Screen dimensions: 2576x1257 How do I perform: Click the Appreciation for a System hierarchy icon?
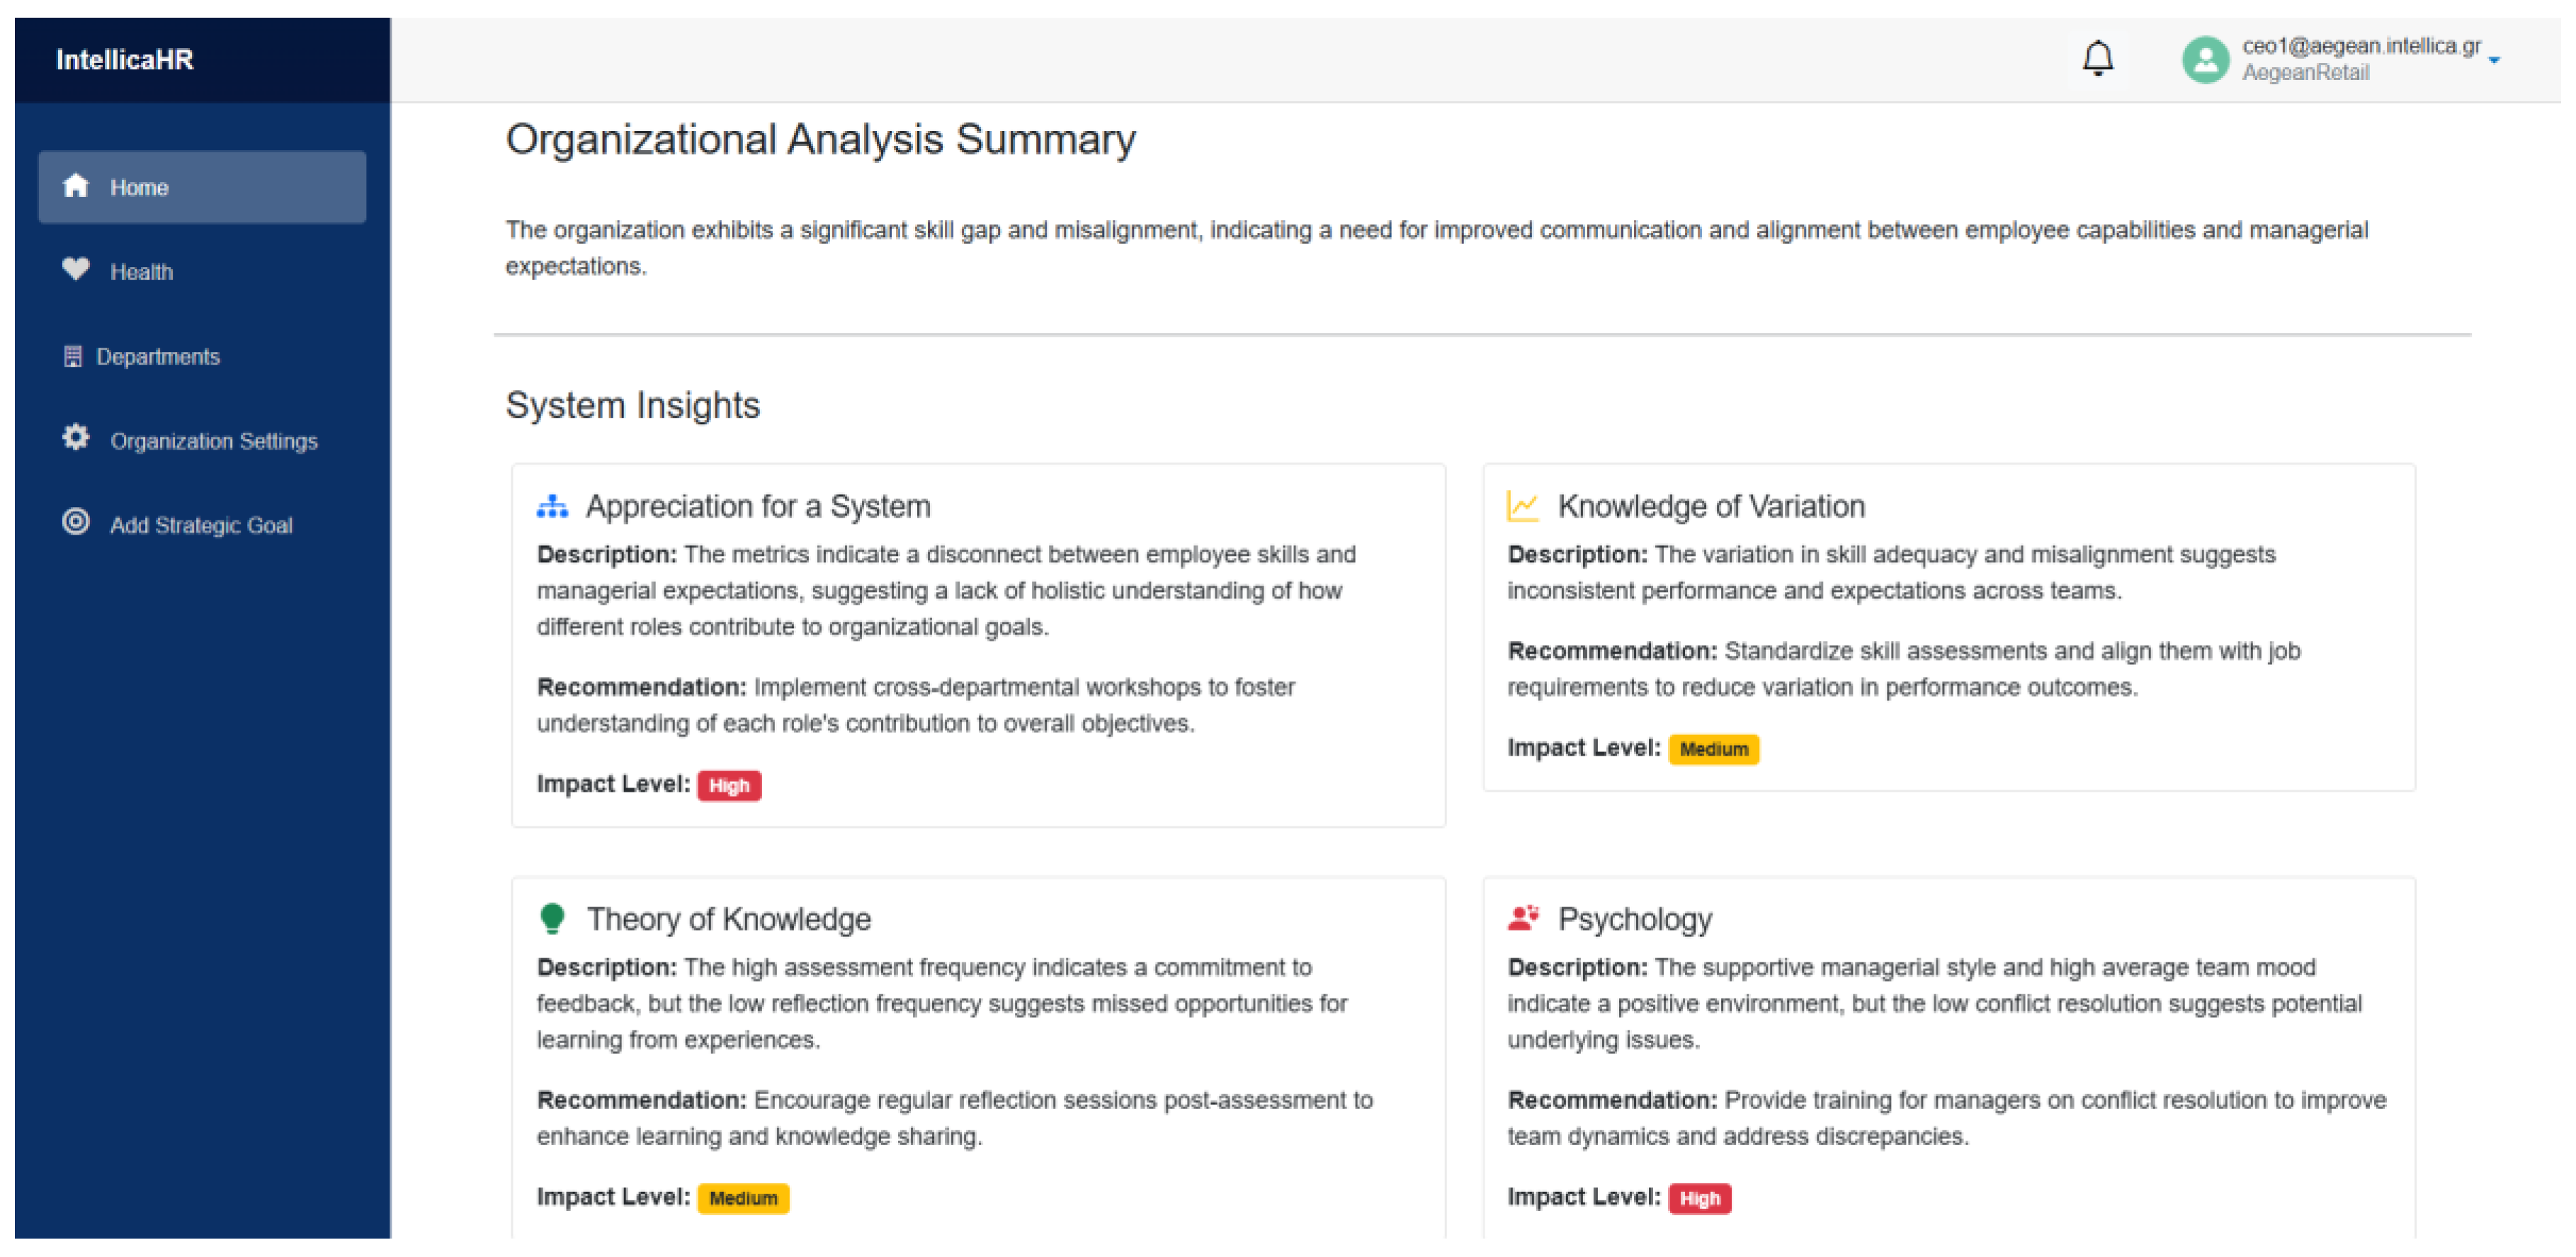coord(552,506)
